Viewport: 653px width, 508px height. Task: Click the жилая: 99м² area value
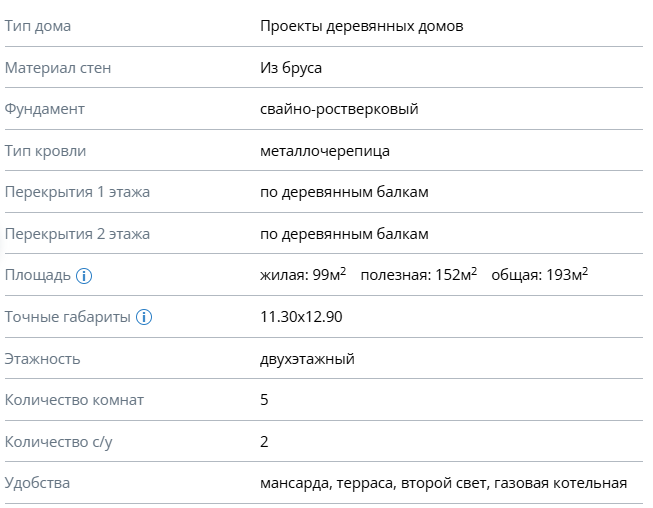click(302, 275)
